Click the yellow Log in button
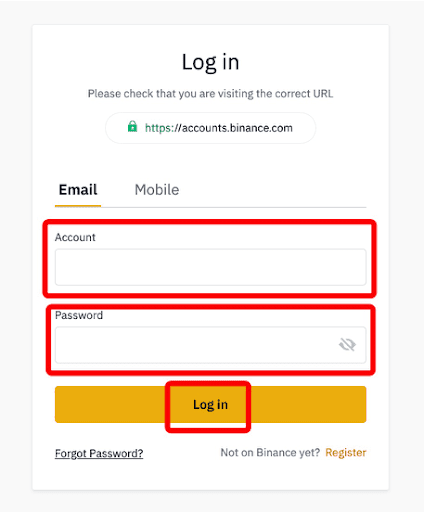Viewport: 424px width, 512px height. click(x=211, y=404)
